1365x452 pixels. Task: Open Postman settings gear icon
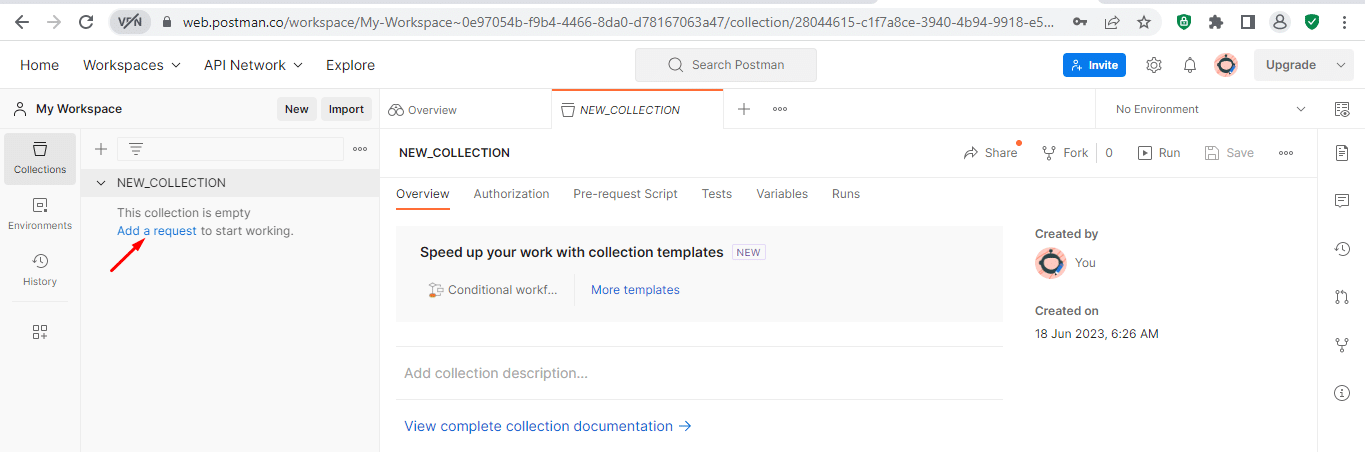[x=1154, y=65]
